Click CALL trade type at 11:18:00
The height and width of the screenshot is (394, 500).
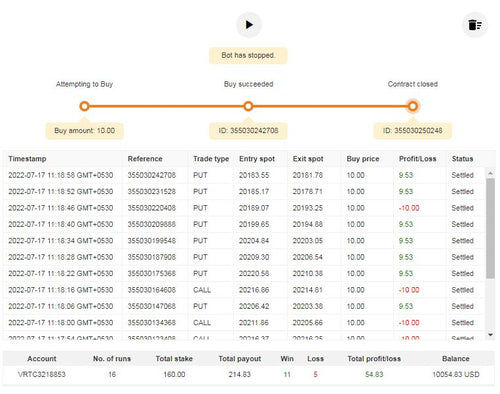[202, 323]
